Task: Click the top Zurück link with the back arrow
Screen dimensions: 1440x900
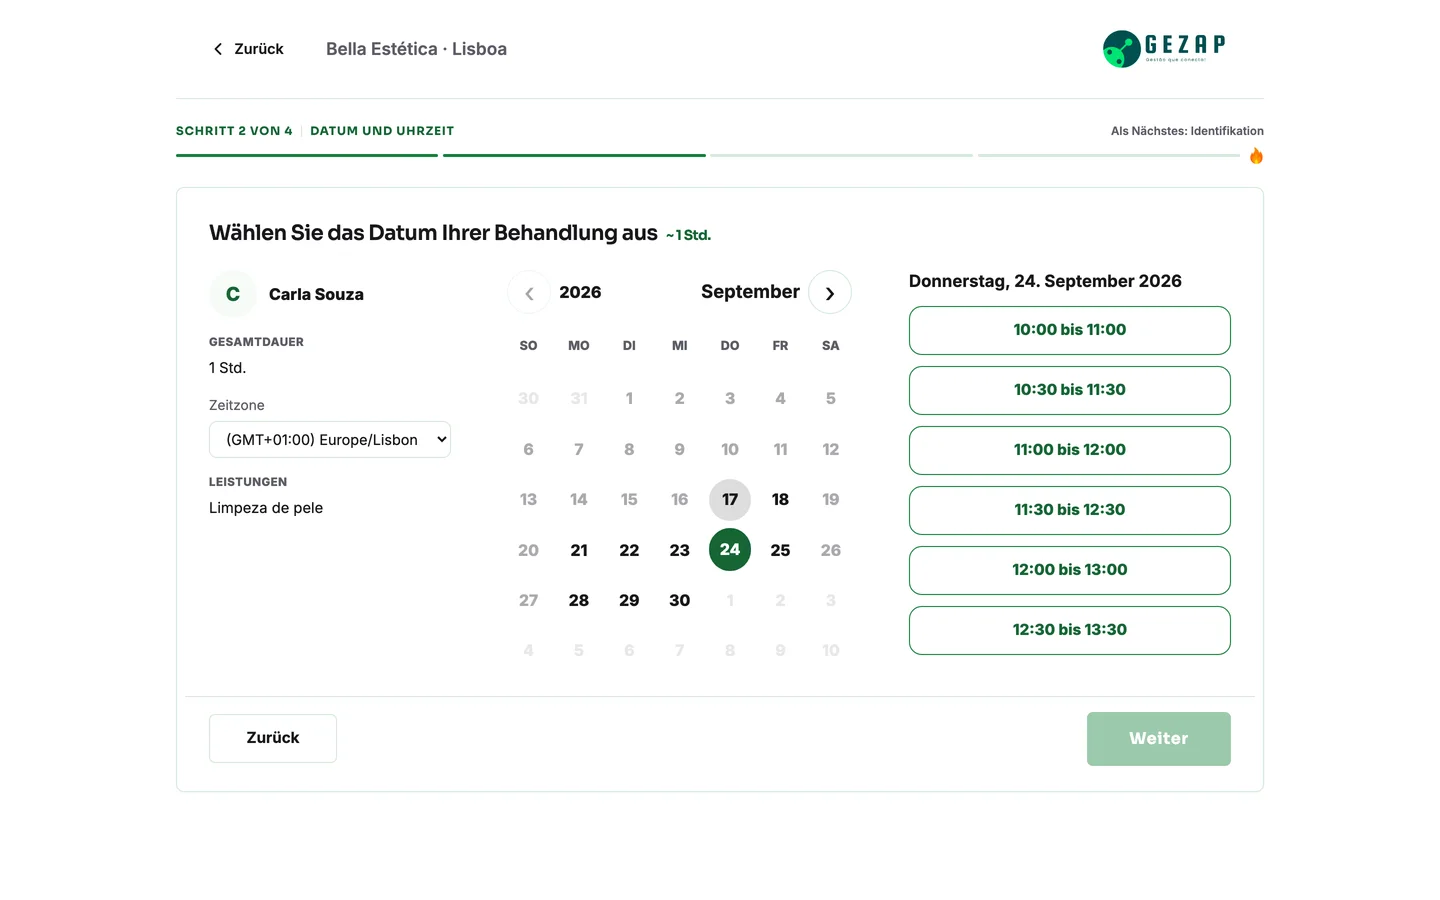Action: 248,49
